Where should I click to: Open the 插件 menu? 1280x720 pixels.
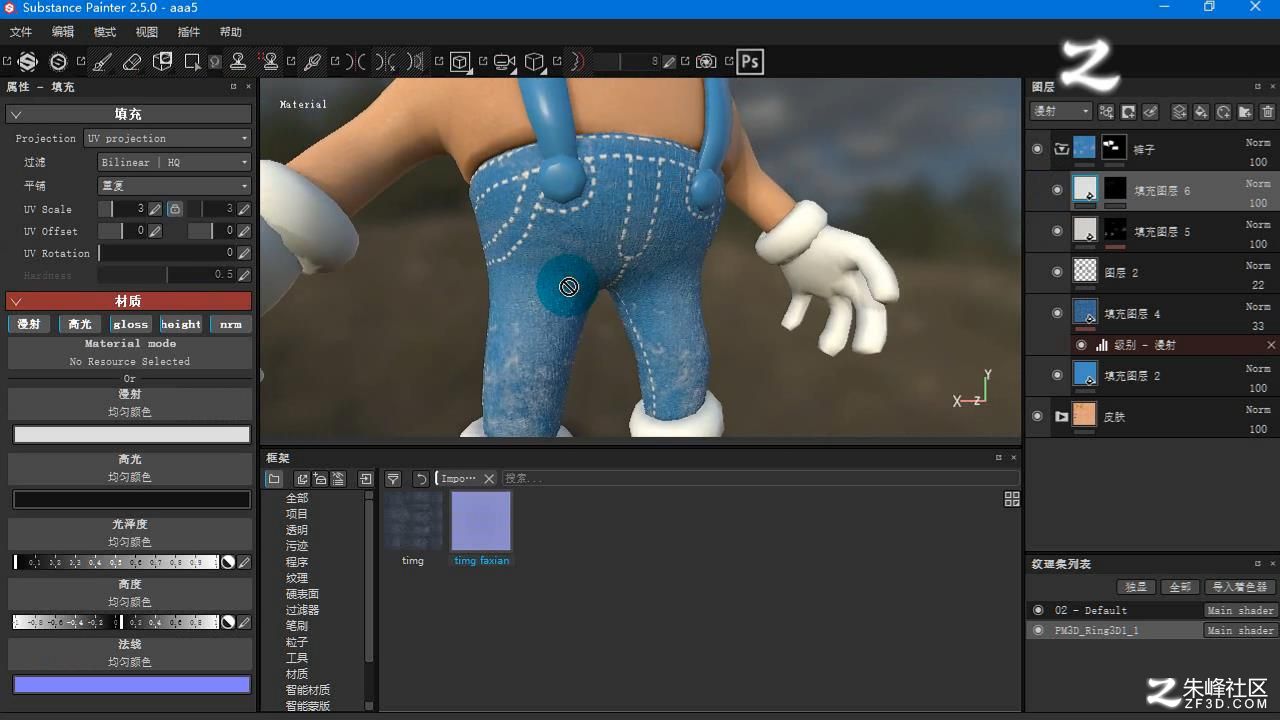pos(188,32)
